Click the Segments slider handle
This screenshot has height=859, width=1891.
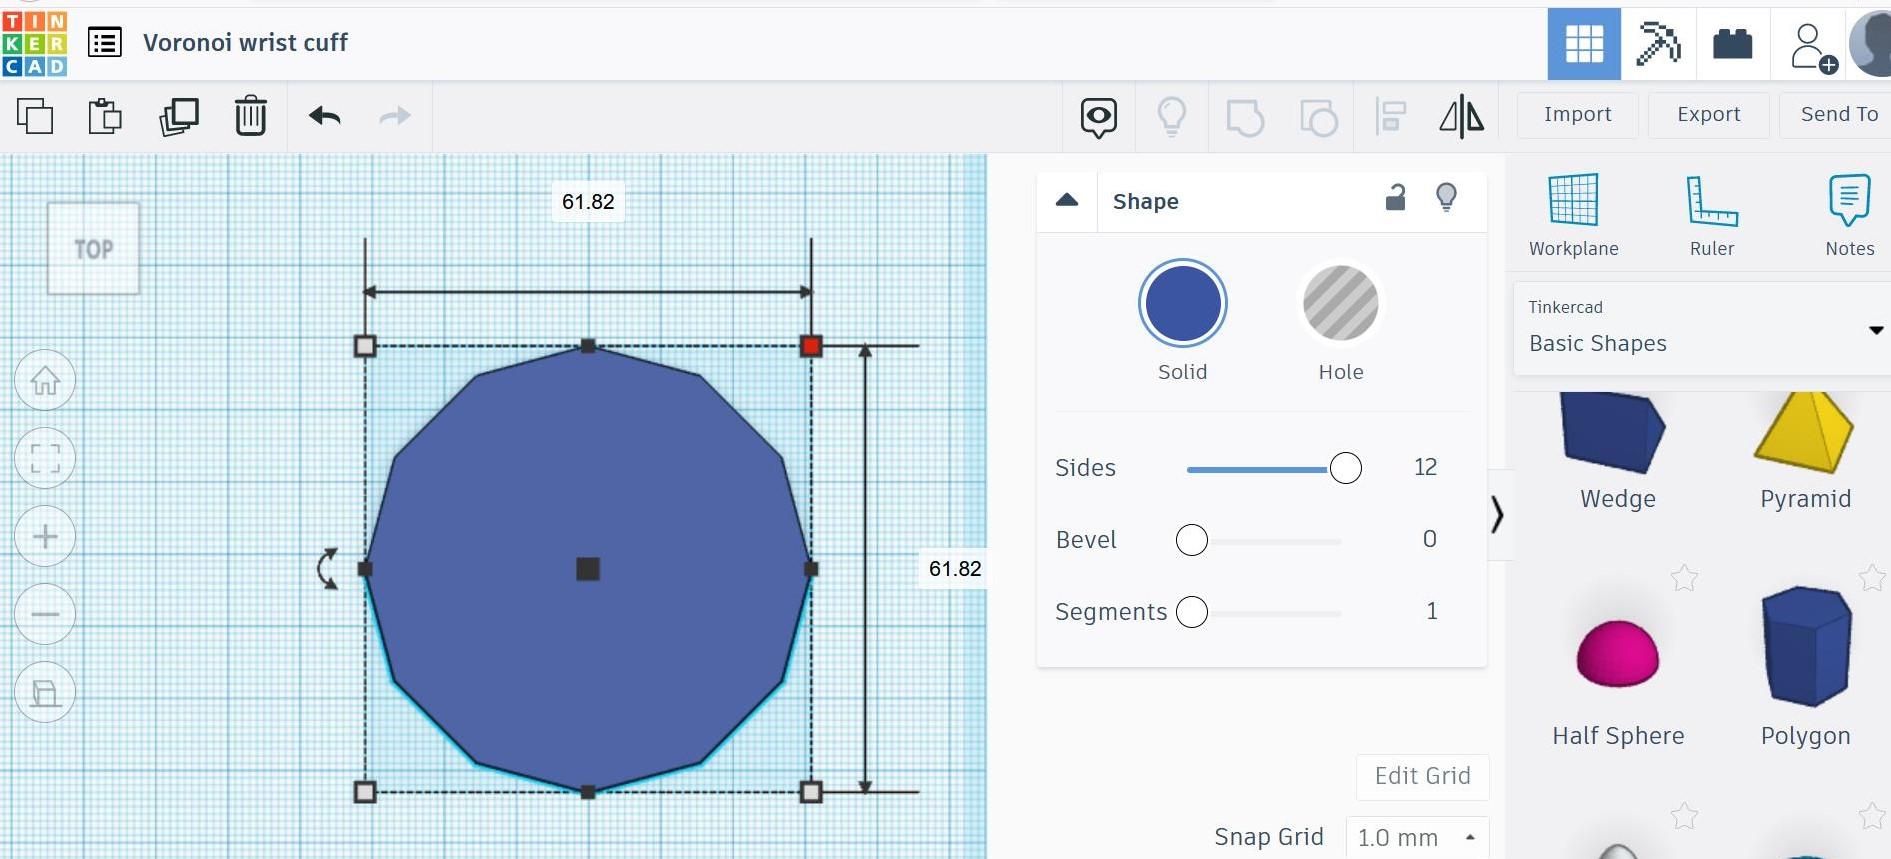tap(1192, 612)
